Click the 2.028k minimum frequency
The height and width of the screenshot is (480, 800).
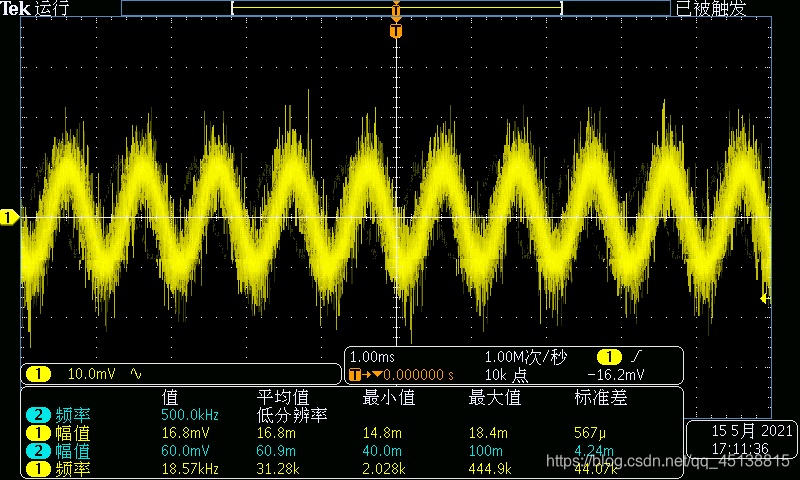[x=384, y=469]
